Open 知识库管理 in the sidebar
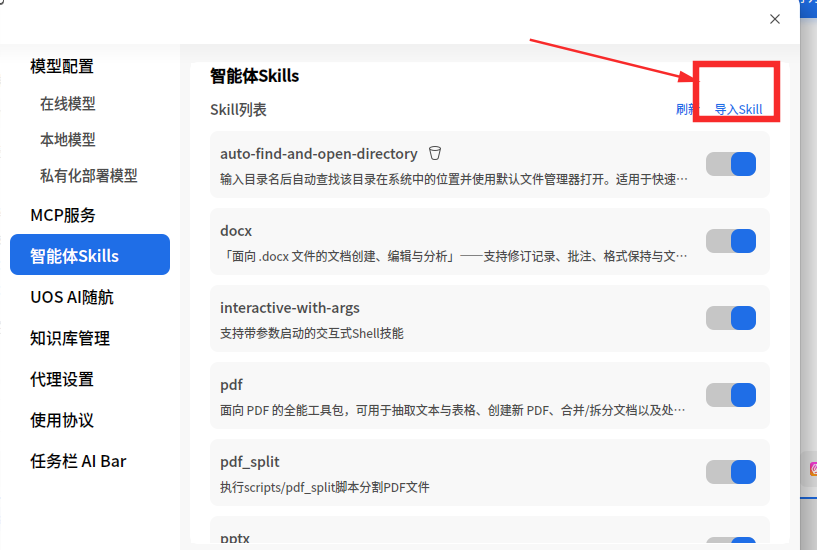 click(x=70, y=339)
